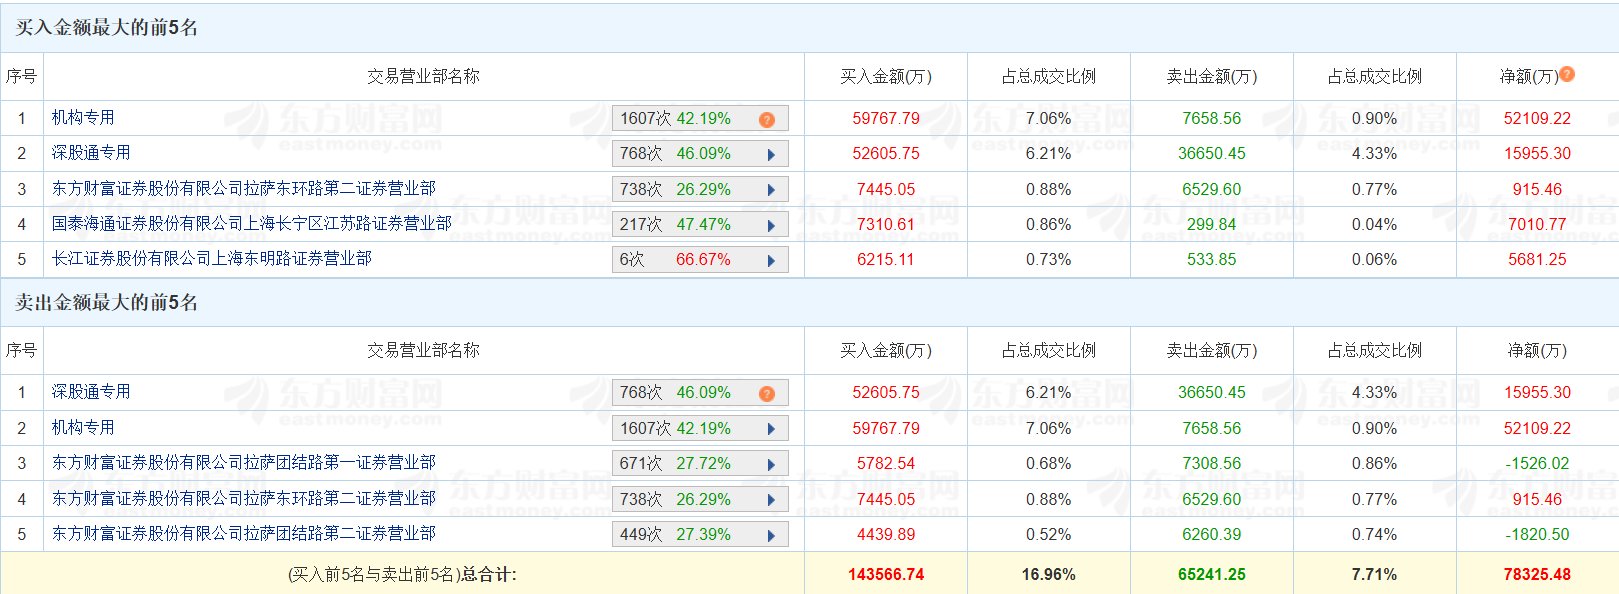The width and height of the screenshot is (1619, 594).
Task: Expand arrow for 深股通专用 in buy table
Action: [x=771, y=155]
